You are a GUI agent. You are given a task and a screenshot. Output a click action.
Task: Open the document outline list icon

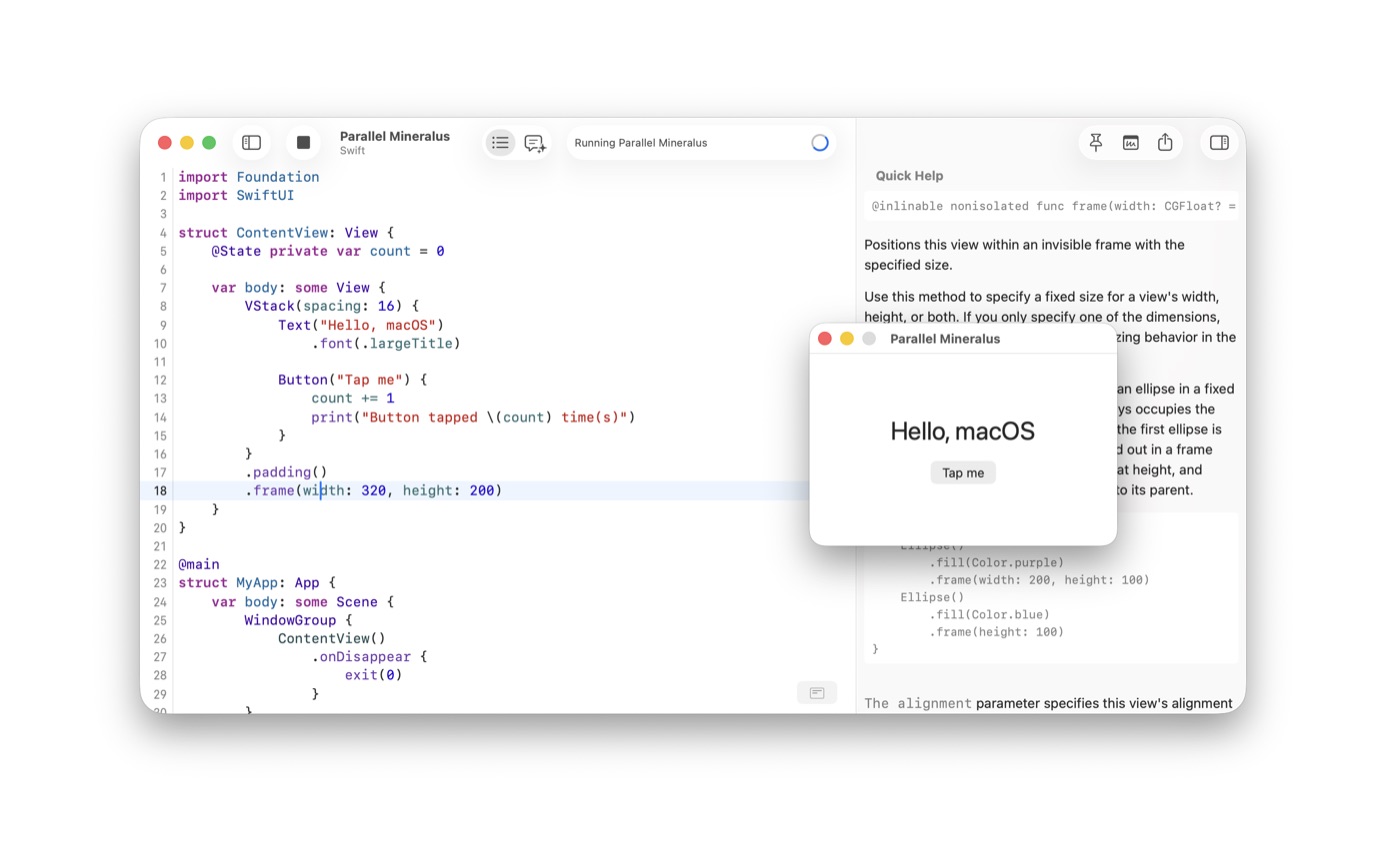click(500, 143)
